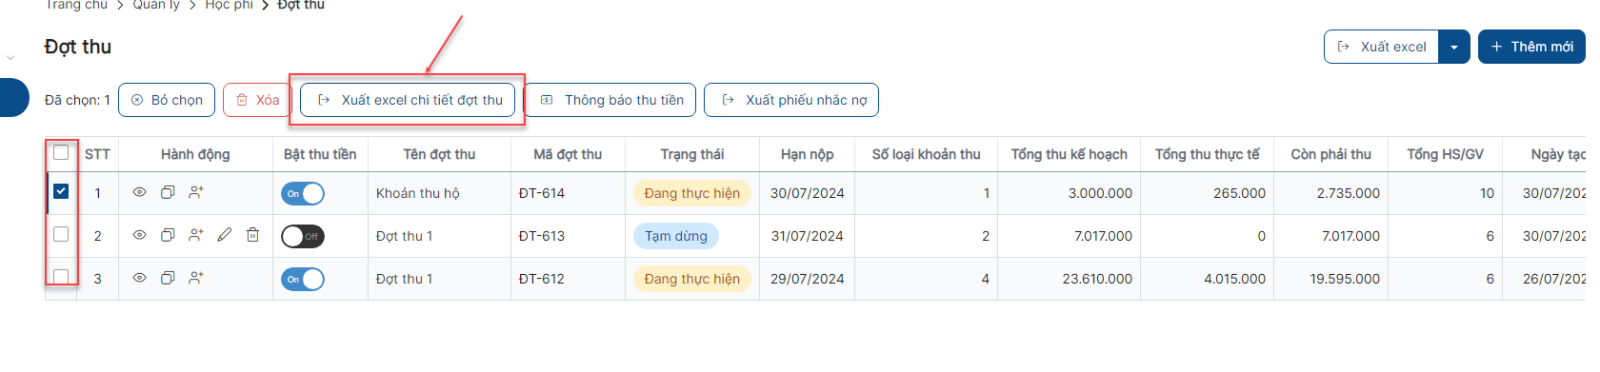Viewport: 1600px width, 372px height.
Task: Open row 3 details with eye icon
Action: [x=140, y=278]
